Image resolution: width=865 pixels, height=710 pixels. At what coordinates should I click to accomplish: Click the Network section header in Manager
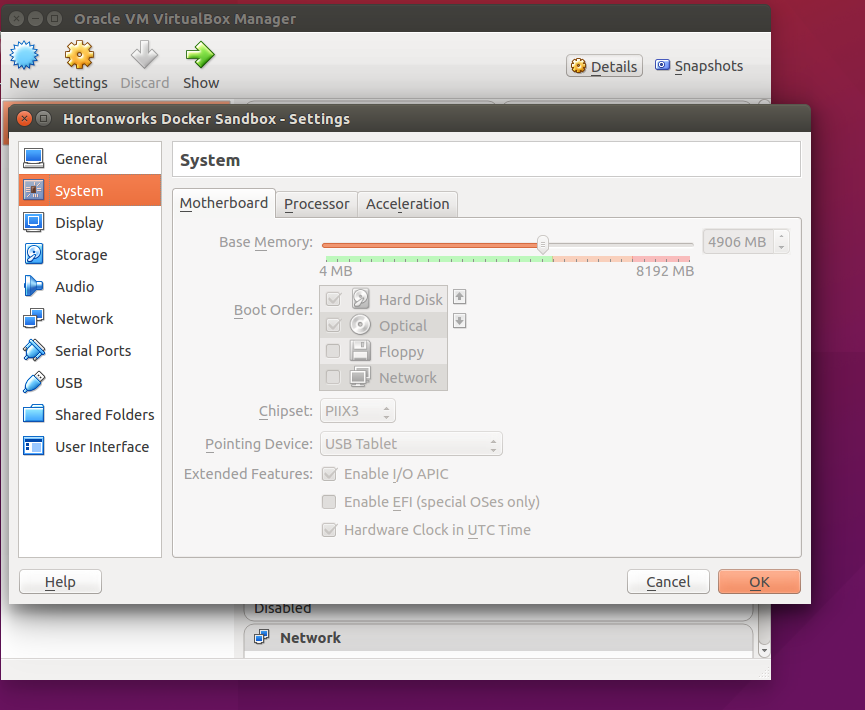(x=498, y=638)
